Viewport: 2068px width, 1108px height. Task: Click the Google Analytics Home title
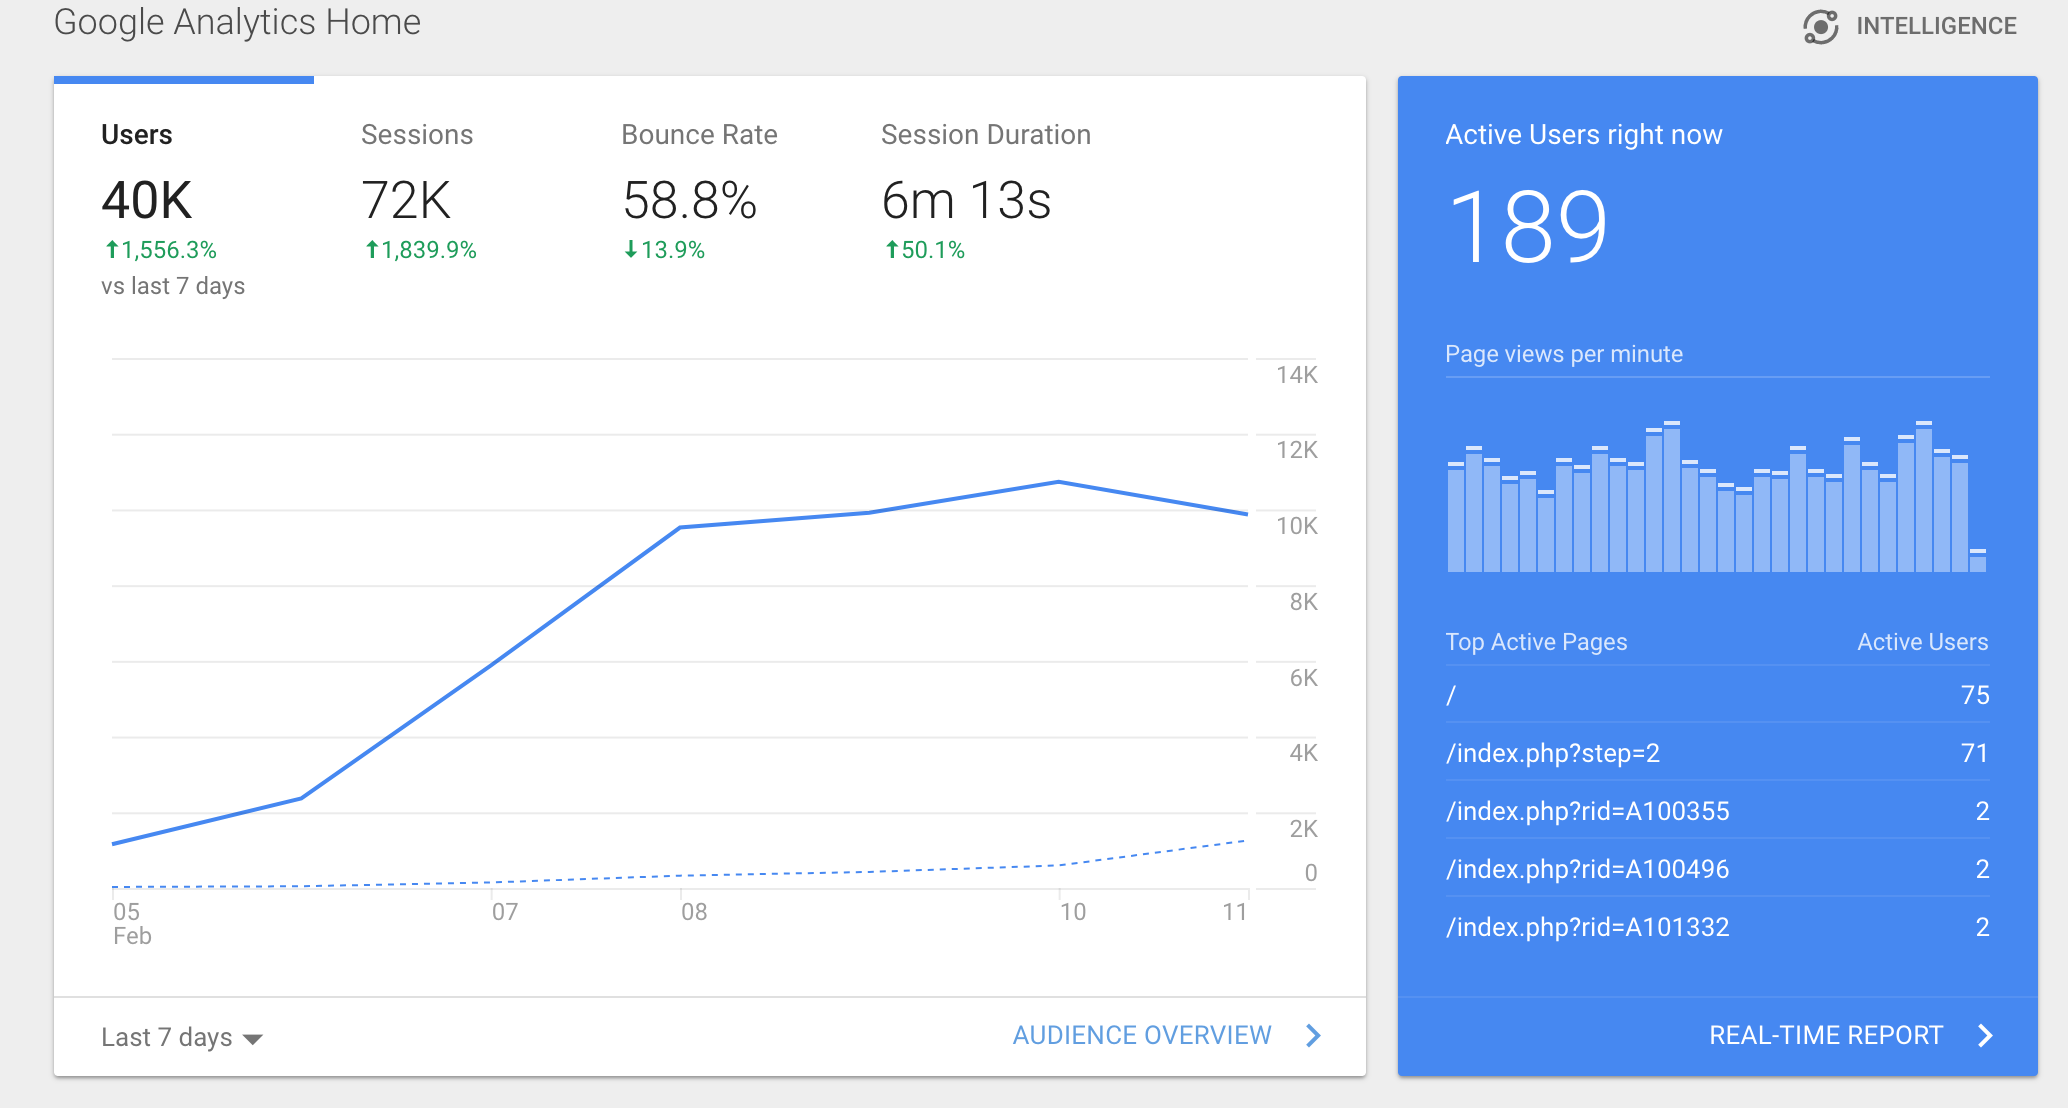point(237,22)
